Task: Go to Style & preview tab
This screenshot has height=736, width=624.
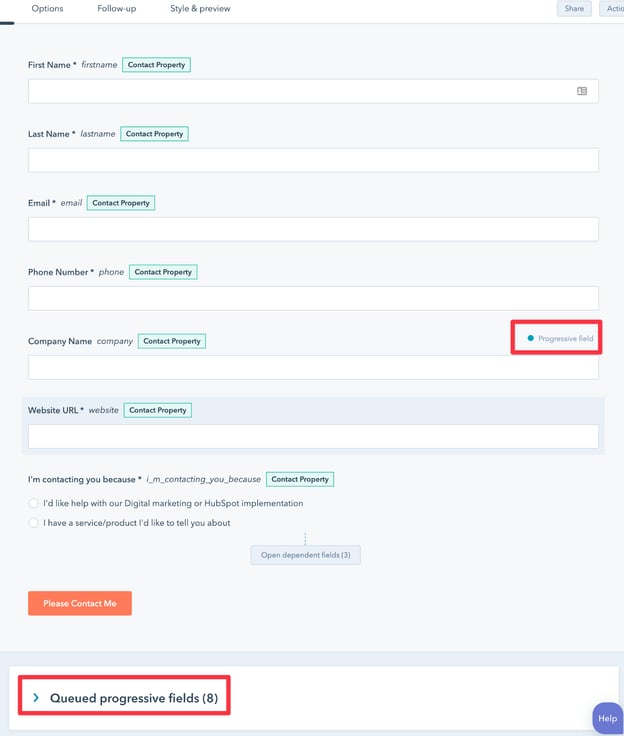Action: coord(200,9)
